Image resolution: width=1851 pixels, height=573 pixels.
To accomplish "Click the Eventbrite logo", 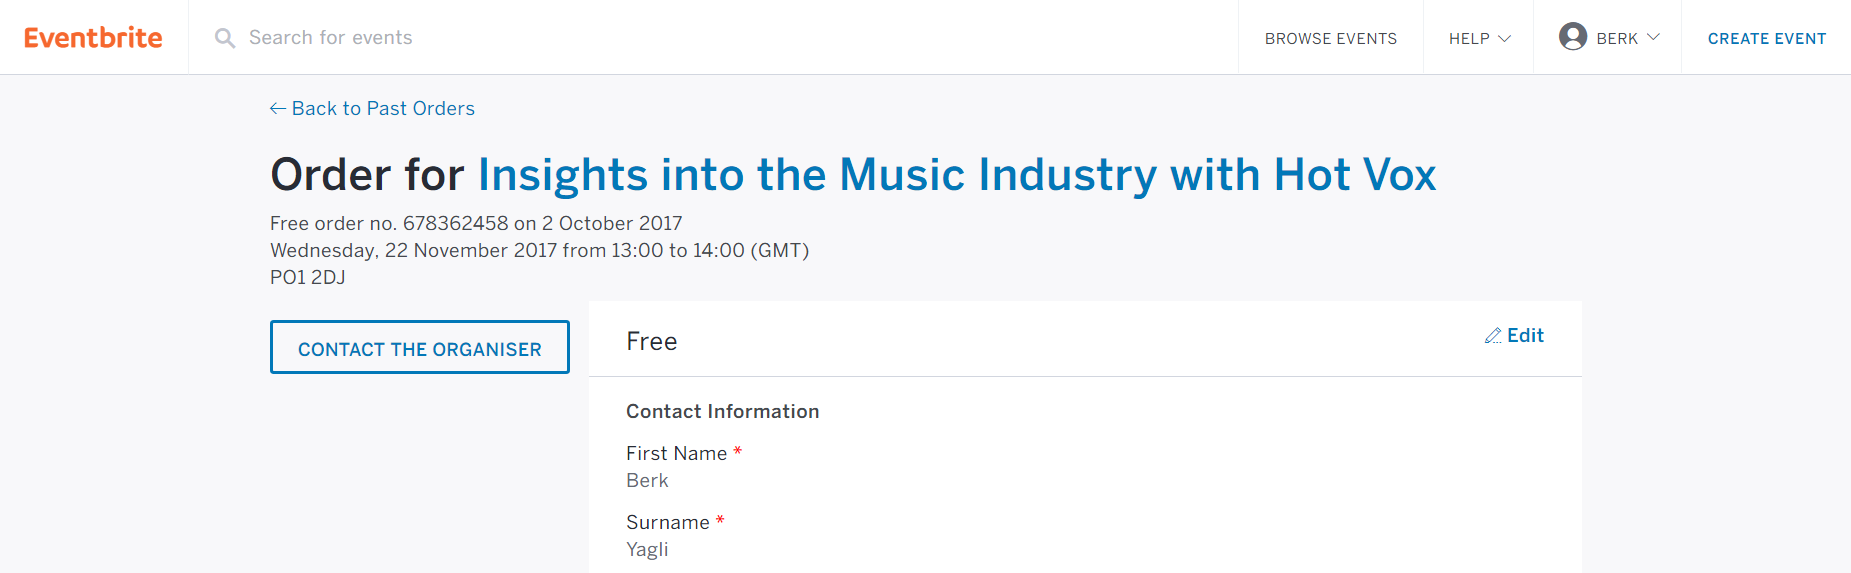I will click(93, 38).
